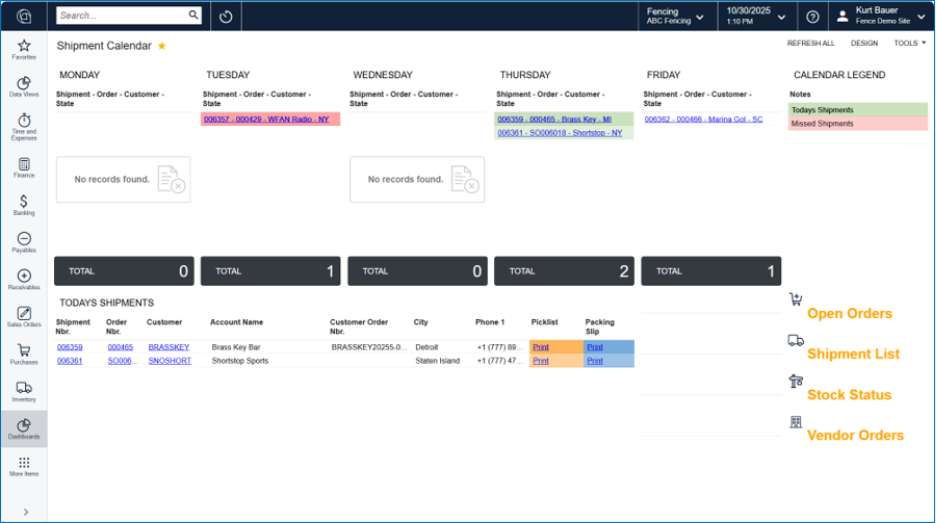Screen dimensions: 936x523
Task: Click Design in the top toolbar
Action: coord(864,43)
